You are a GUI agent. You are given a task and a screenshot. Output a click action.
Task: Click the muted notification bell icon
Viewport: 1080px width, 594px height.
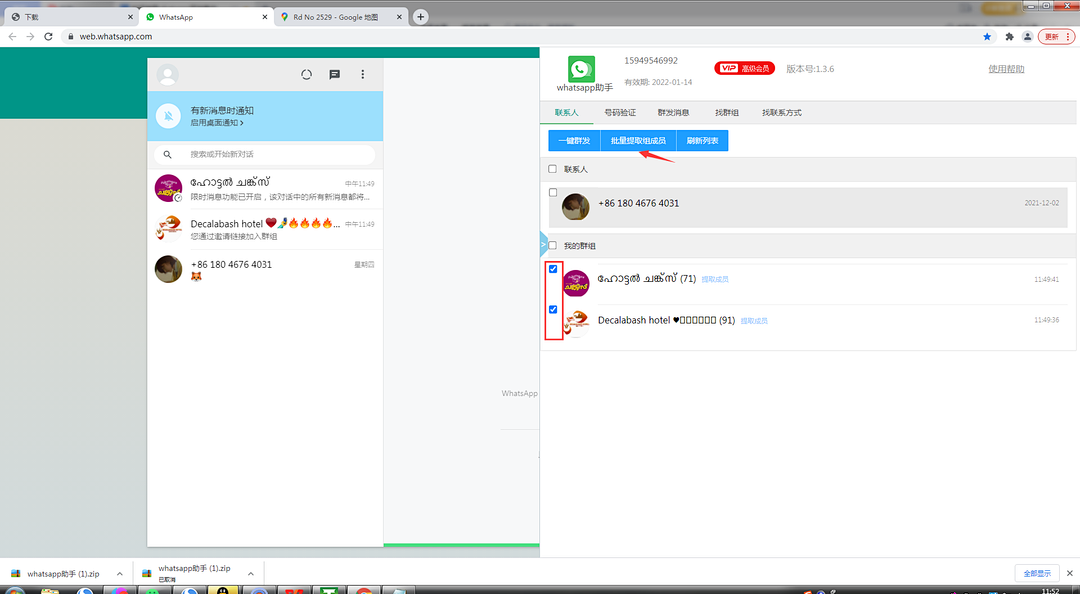(x=168, y=116)
